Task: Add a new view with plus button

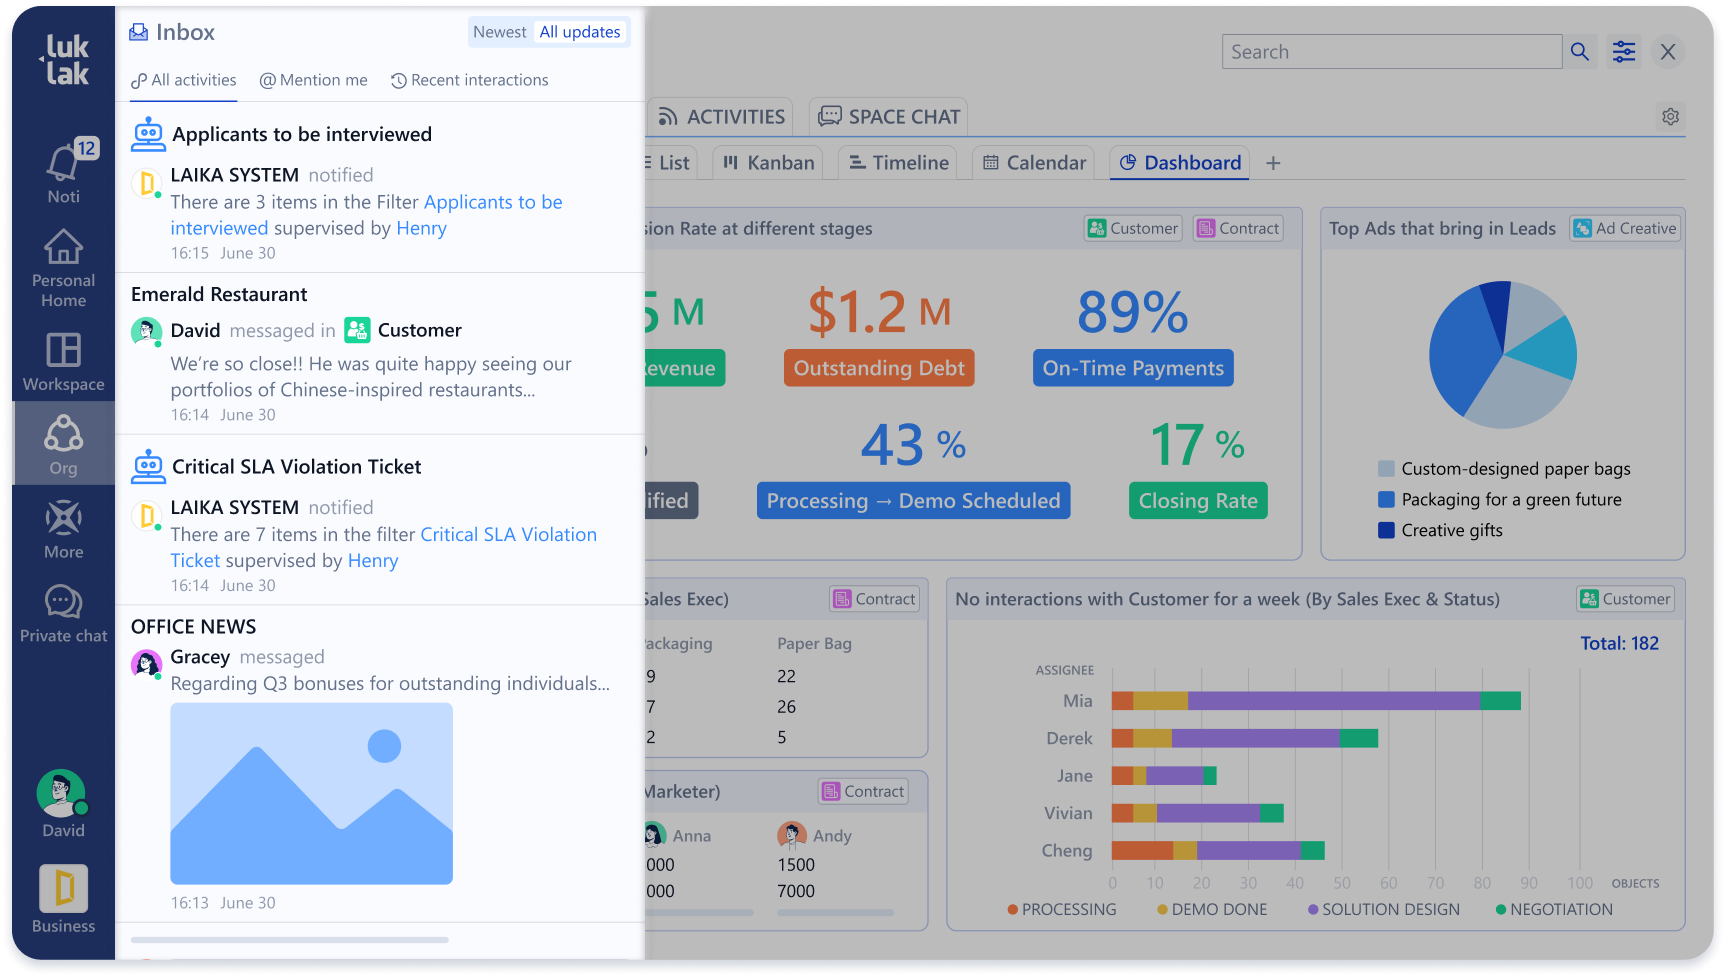Action: [x=1273, y=163]
